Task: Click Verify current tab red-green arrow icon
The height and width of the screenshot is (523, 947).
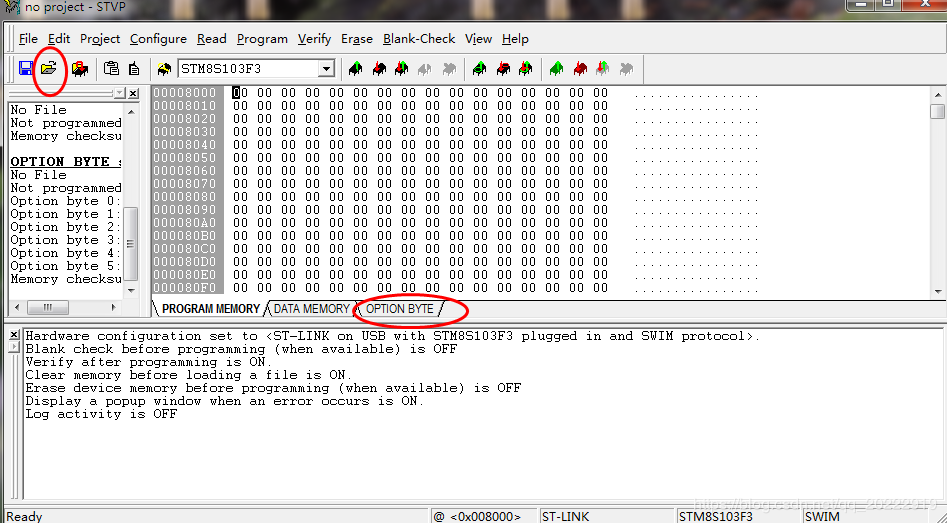Action: (x=402, y=69)
